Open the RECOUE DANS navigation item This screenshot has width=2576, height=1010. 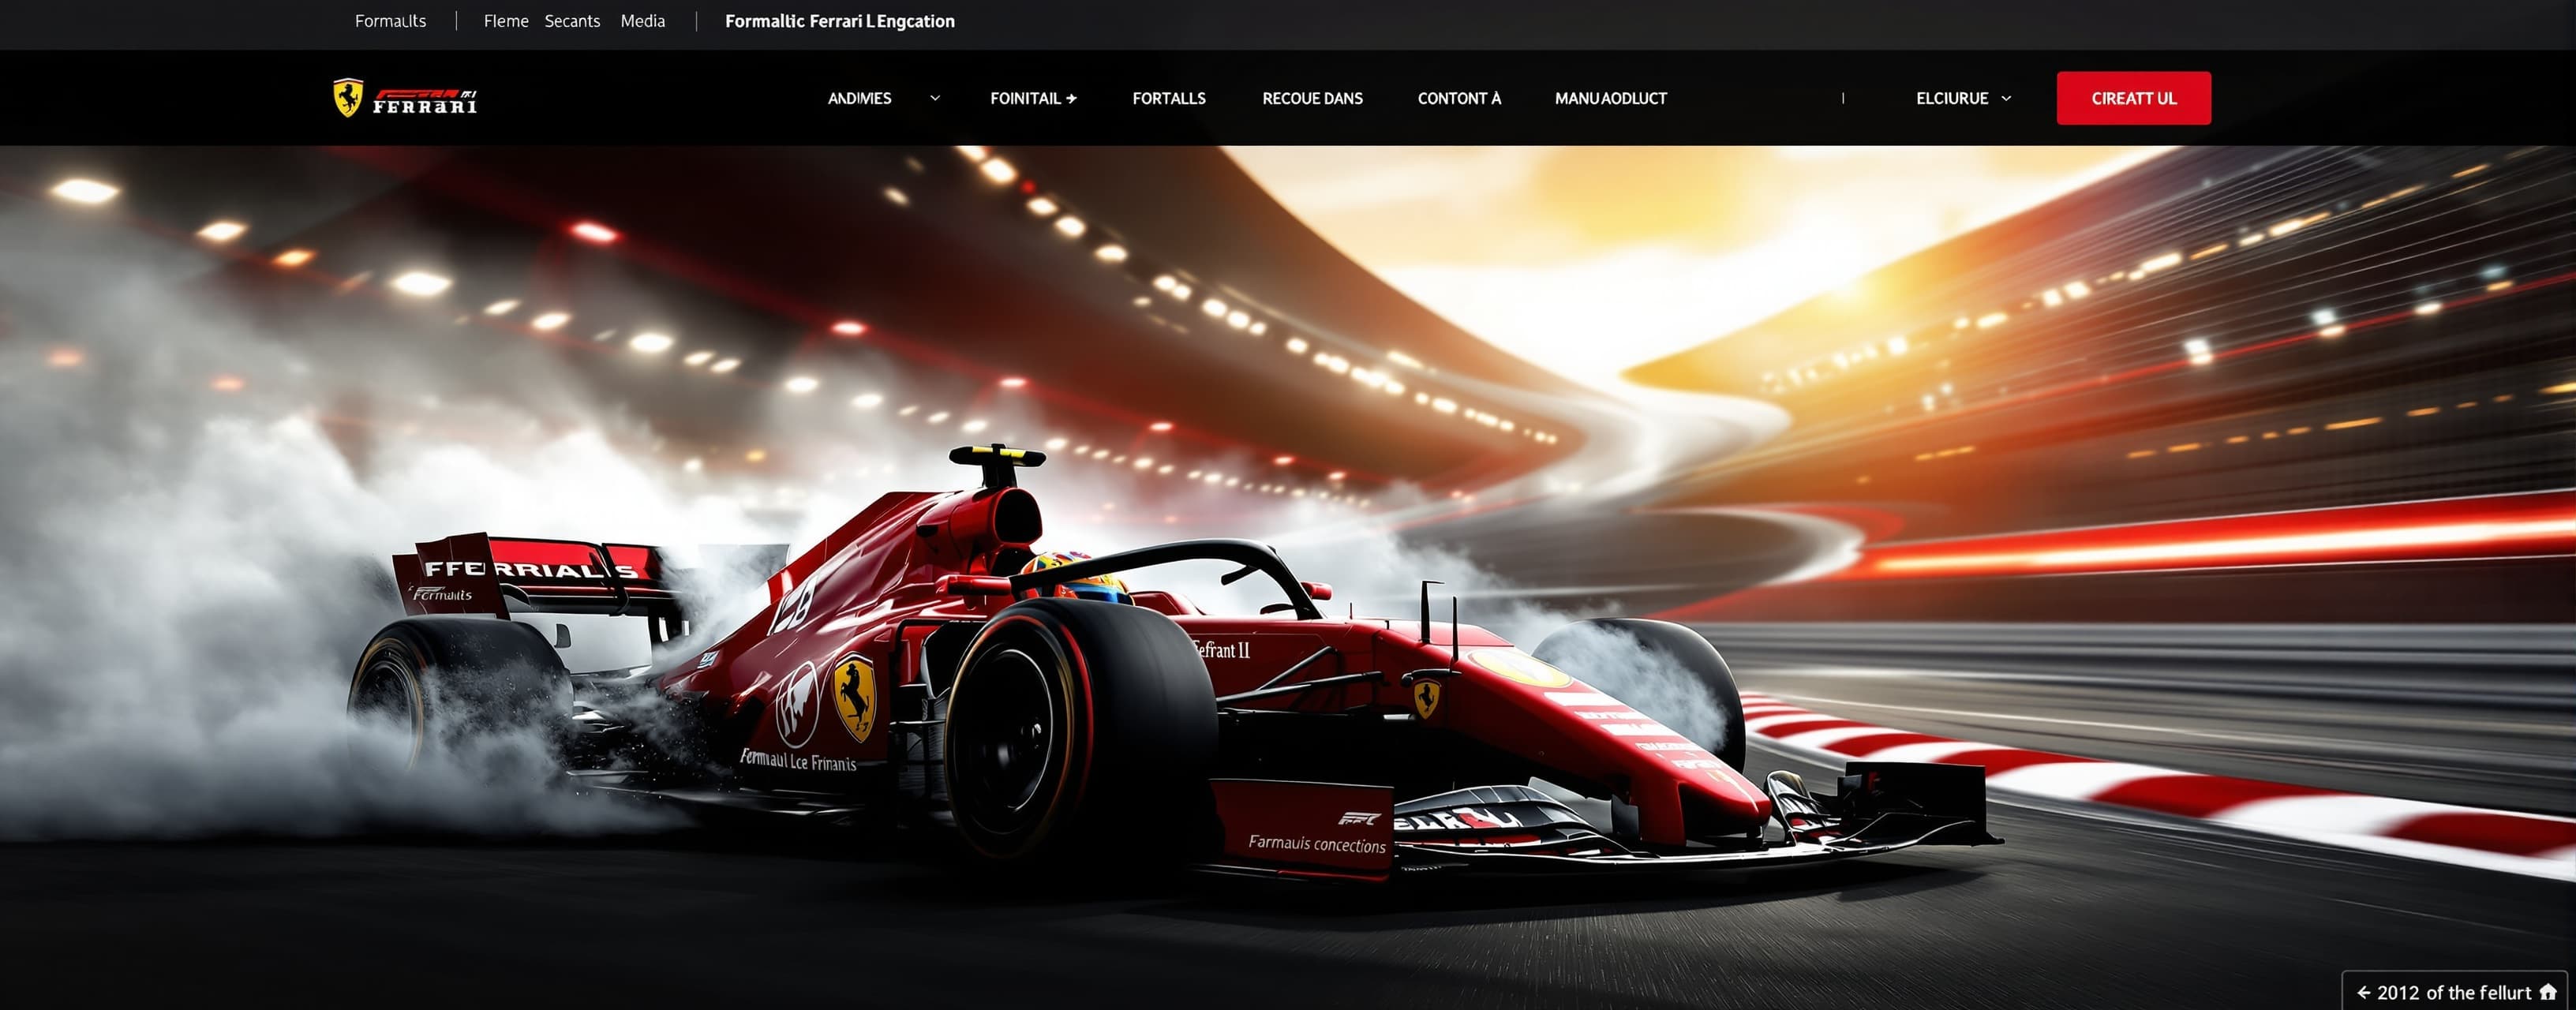1312,98
